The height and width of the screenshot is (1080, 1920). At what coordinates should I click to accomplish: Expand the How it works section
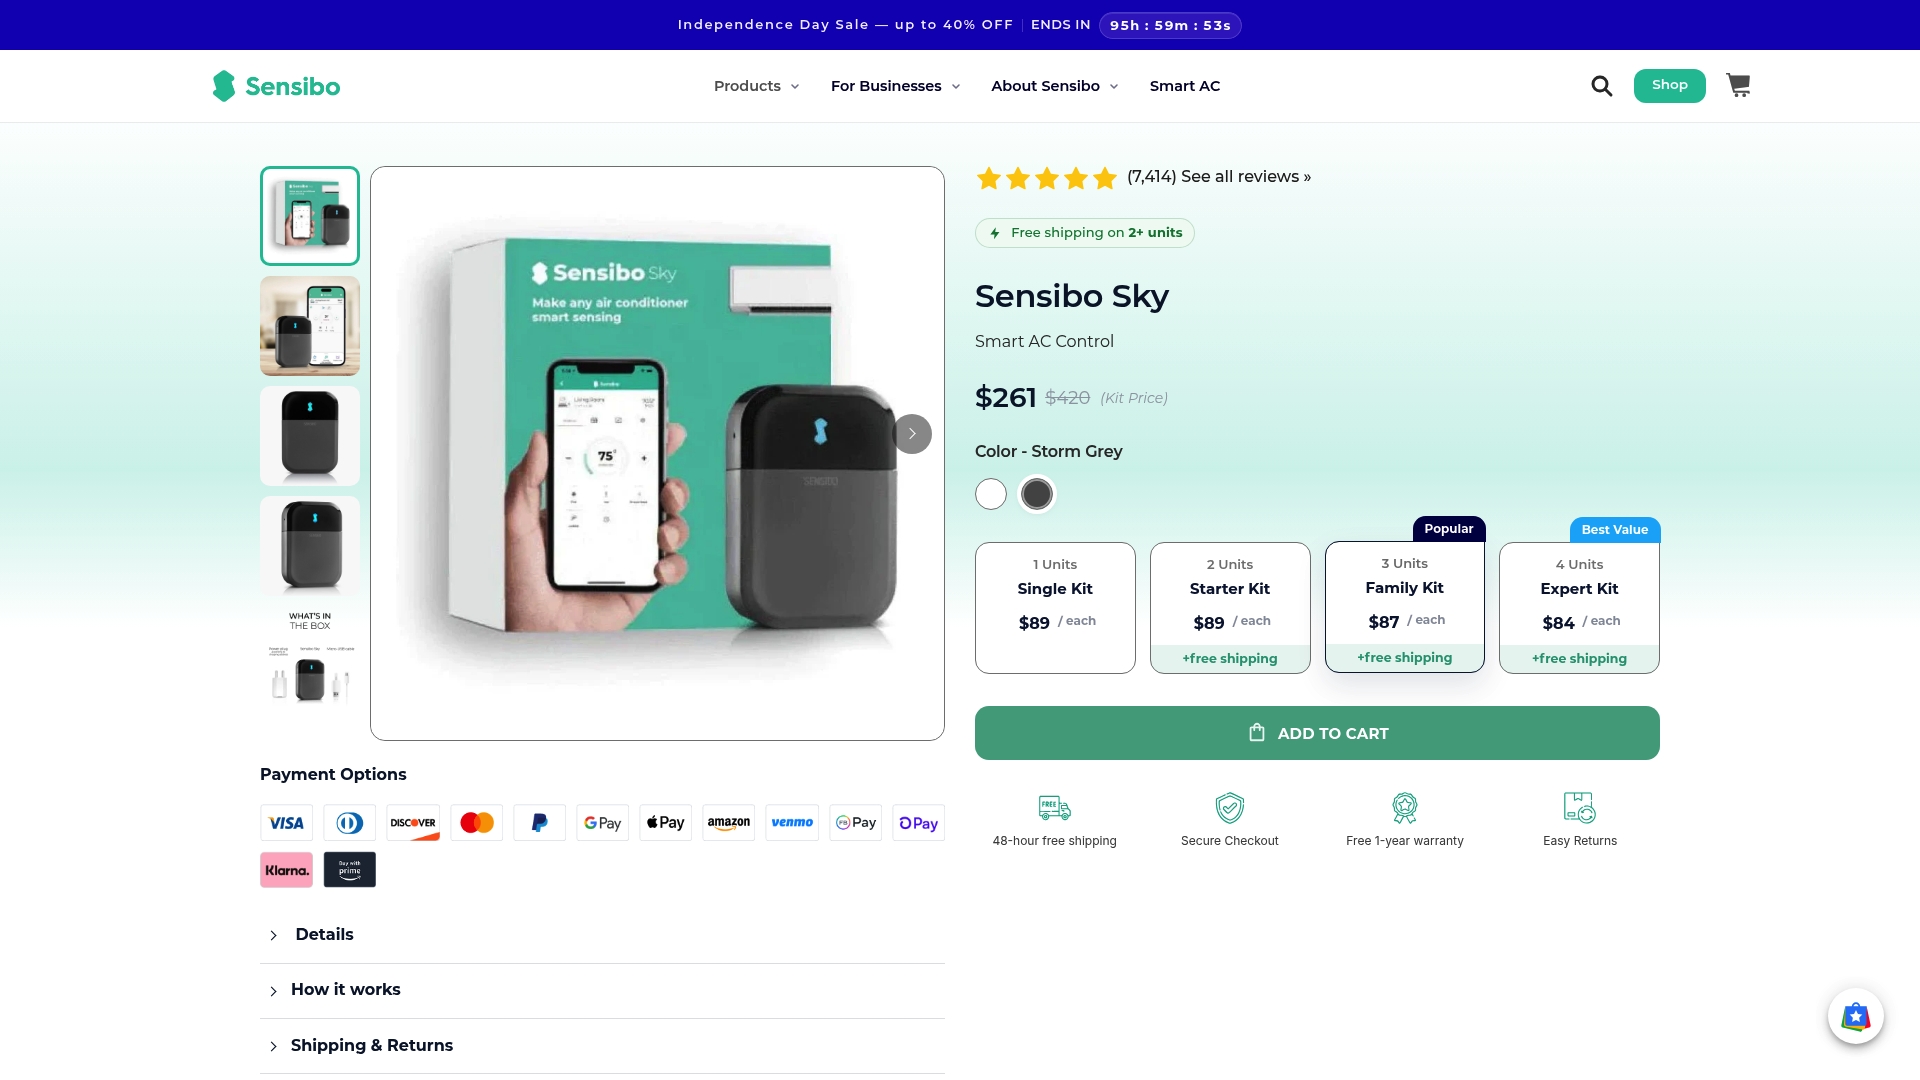point(602,990)
